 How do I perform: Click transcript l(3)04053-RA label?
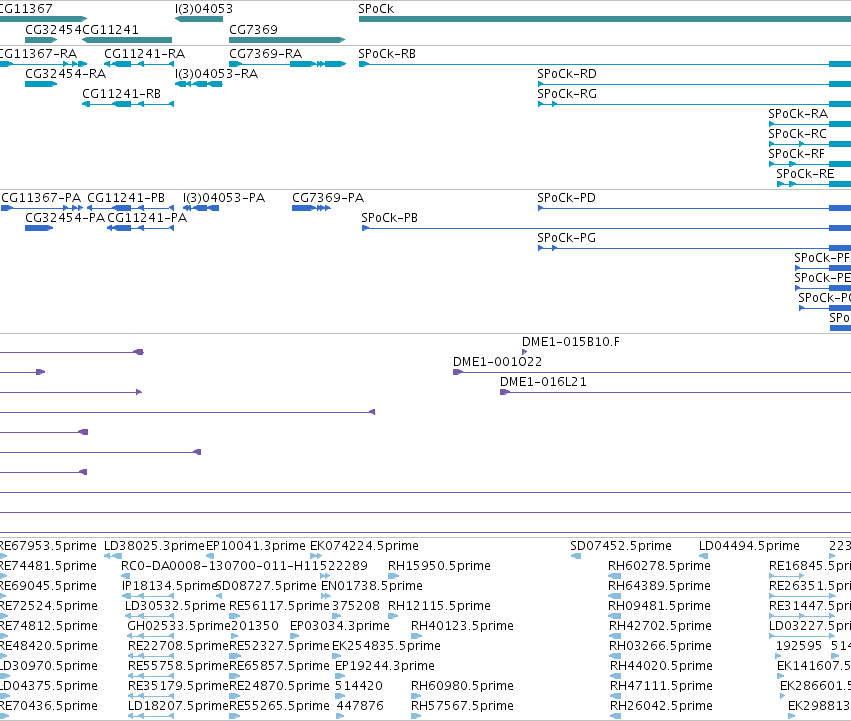217,74
